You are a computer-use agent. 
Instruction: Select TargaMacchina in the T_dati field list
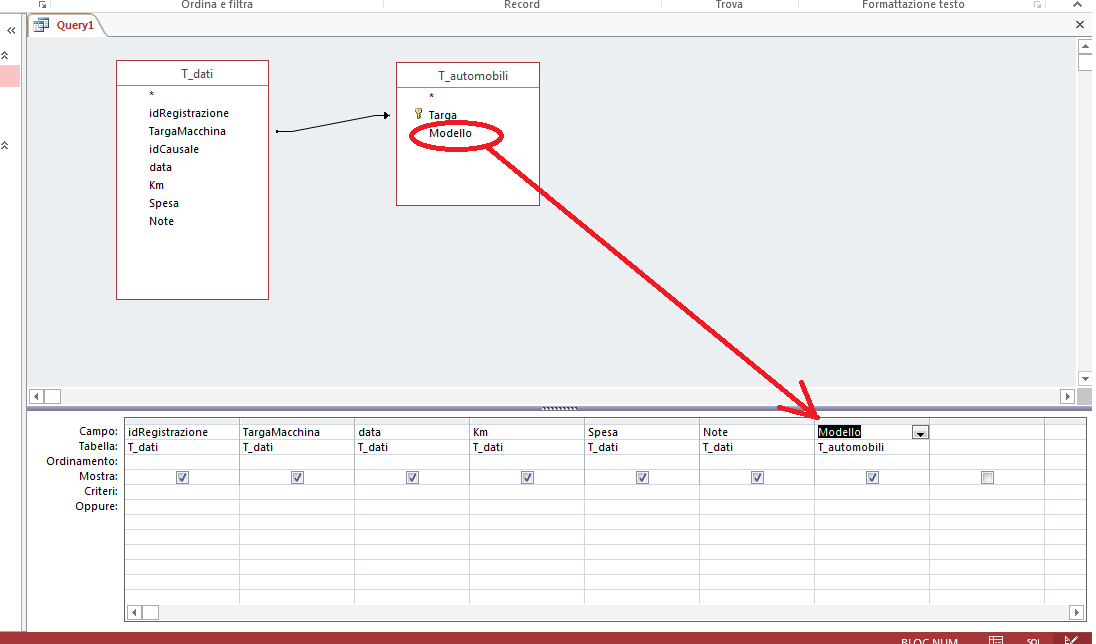point(187,131)
